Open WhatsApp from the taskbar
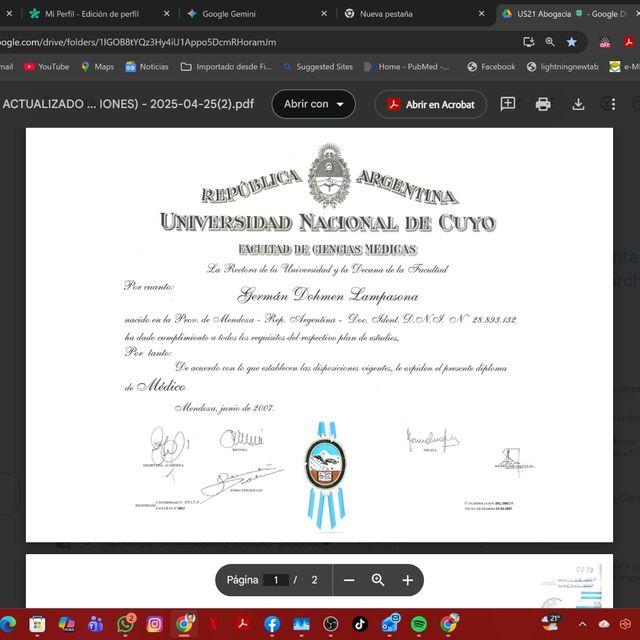Screen dimensions: 640x640 pos(125,624)
